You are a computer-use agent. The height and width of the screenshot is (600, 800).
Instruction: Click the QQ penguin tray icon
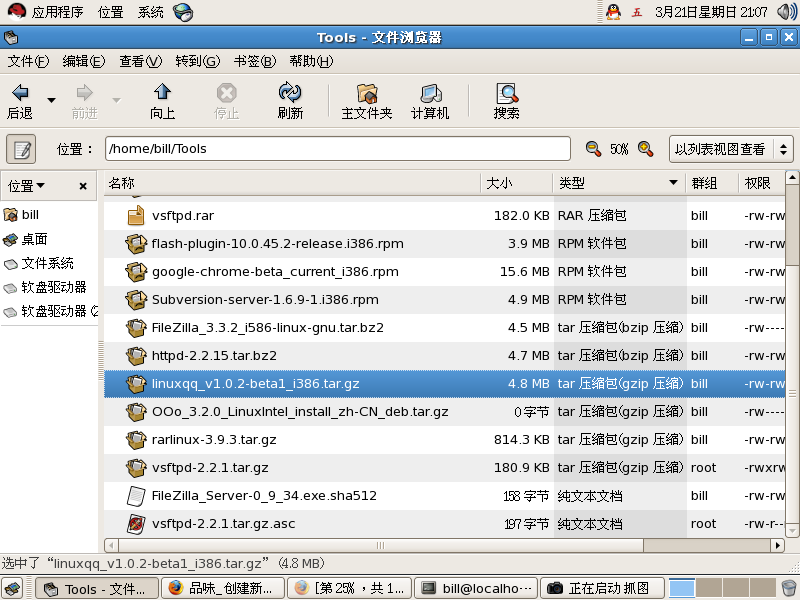(x=613, y=12)
